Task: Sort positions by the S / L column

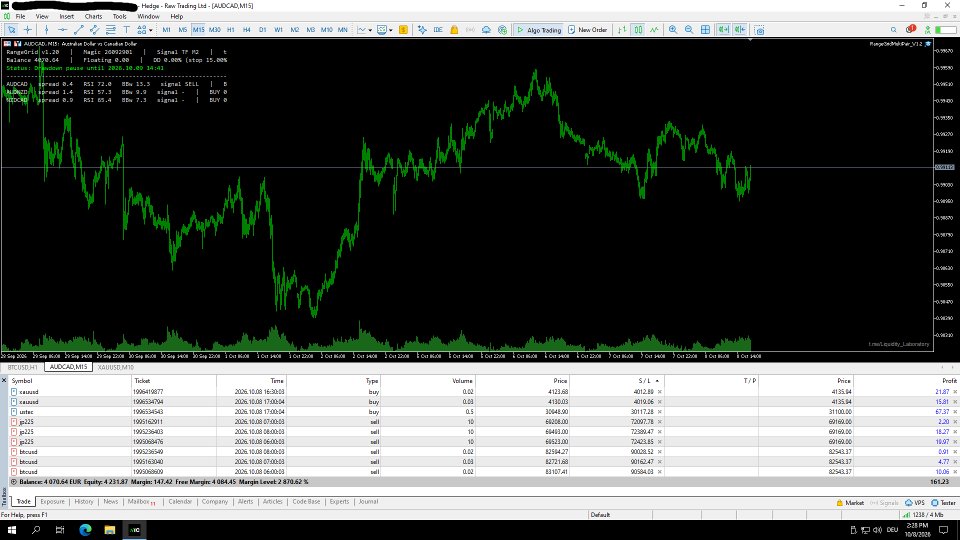Action: point(617,381)
